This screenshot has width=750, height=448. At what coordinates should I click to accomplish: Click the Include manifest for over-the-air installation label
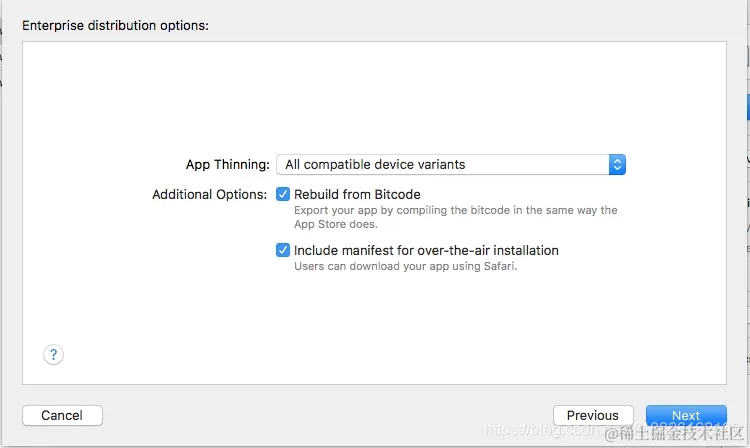[426, 251]
